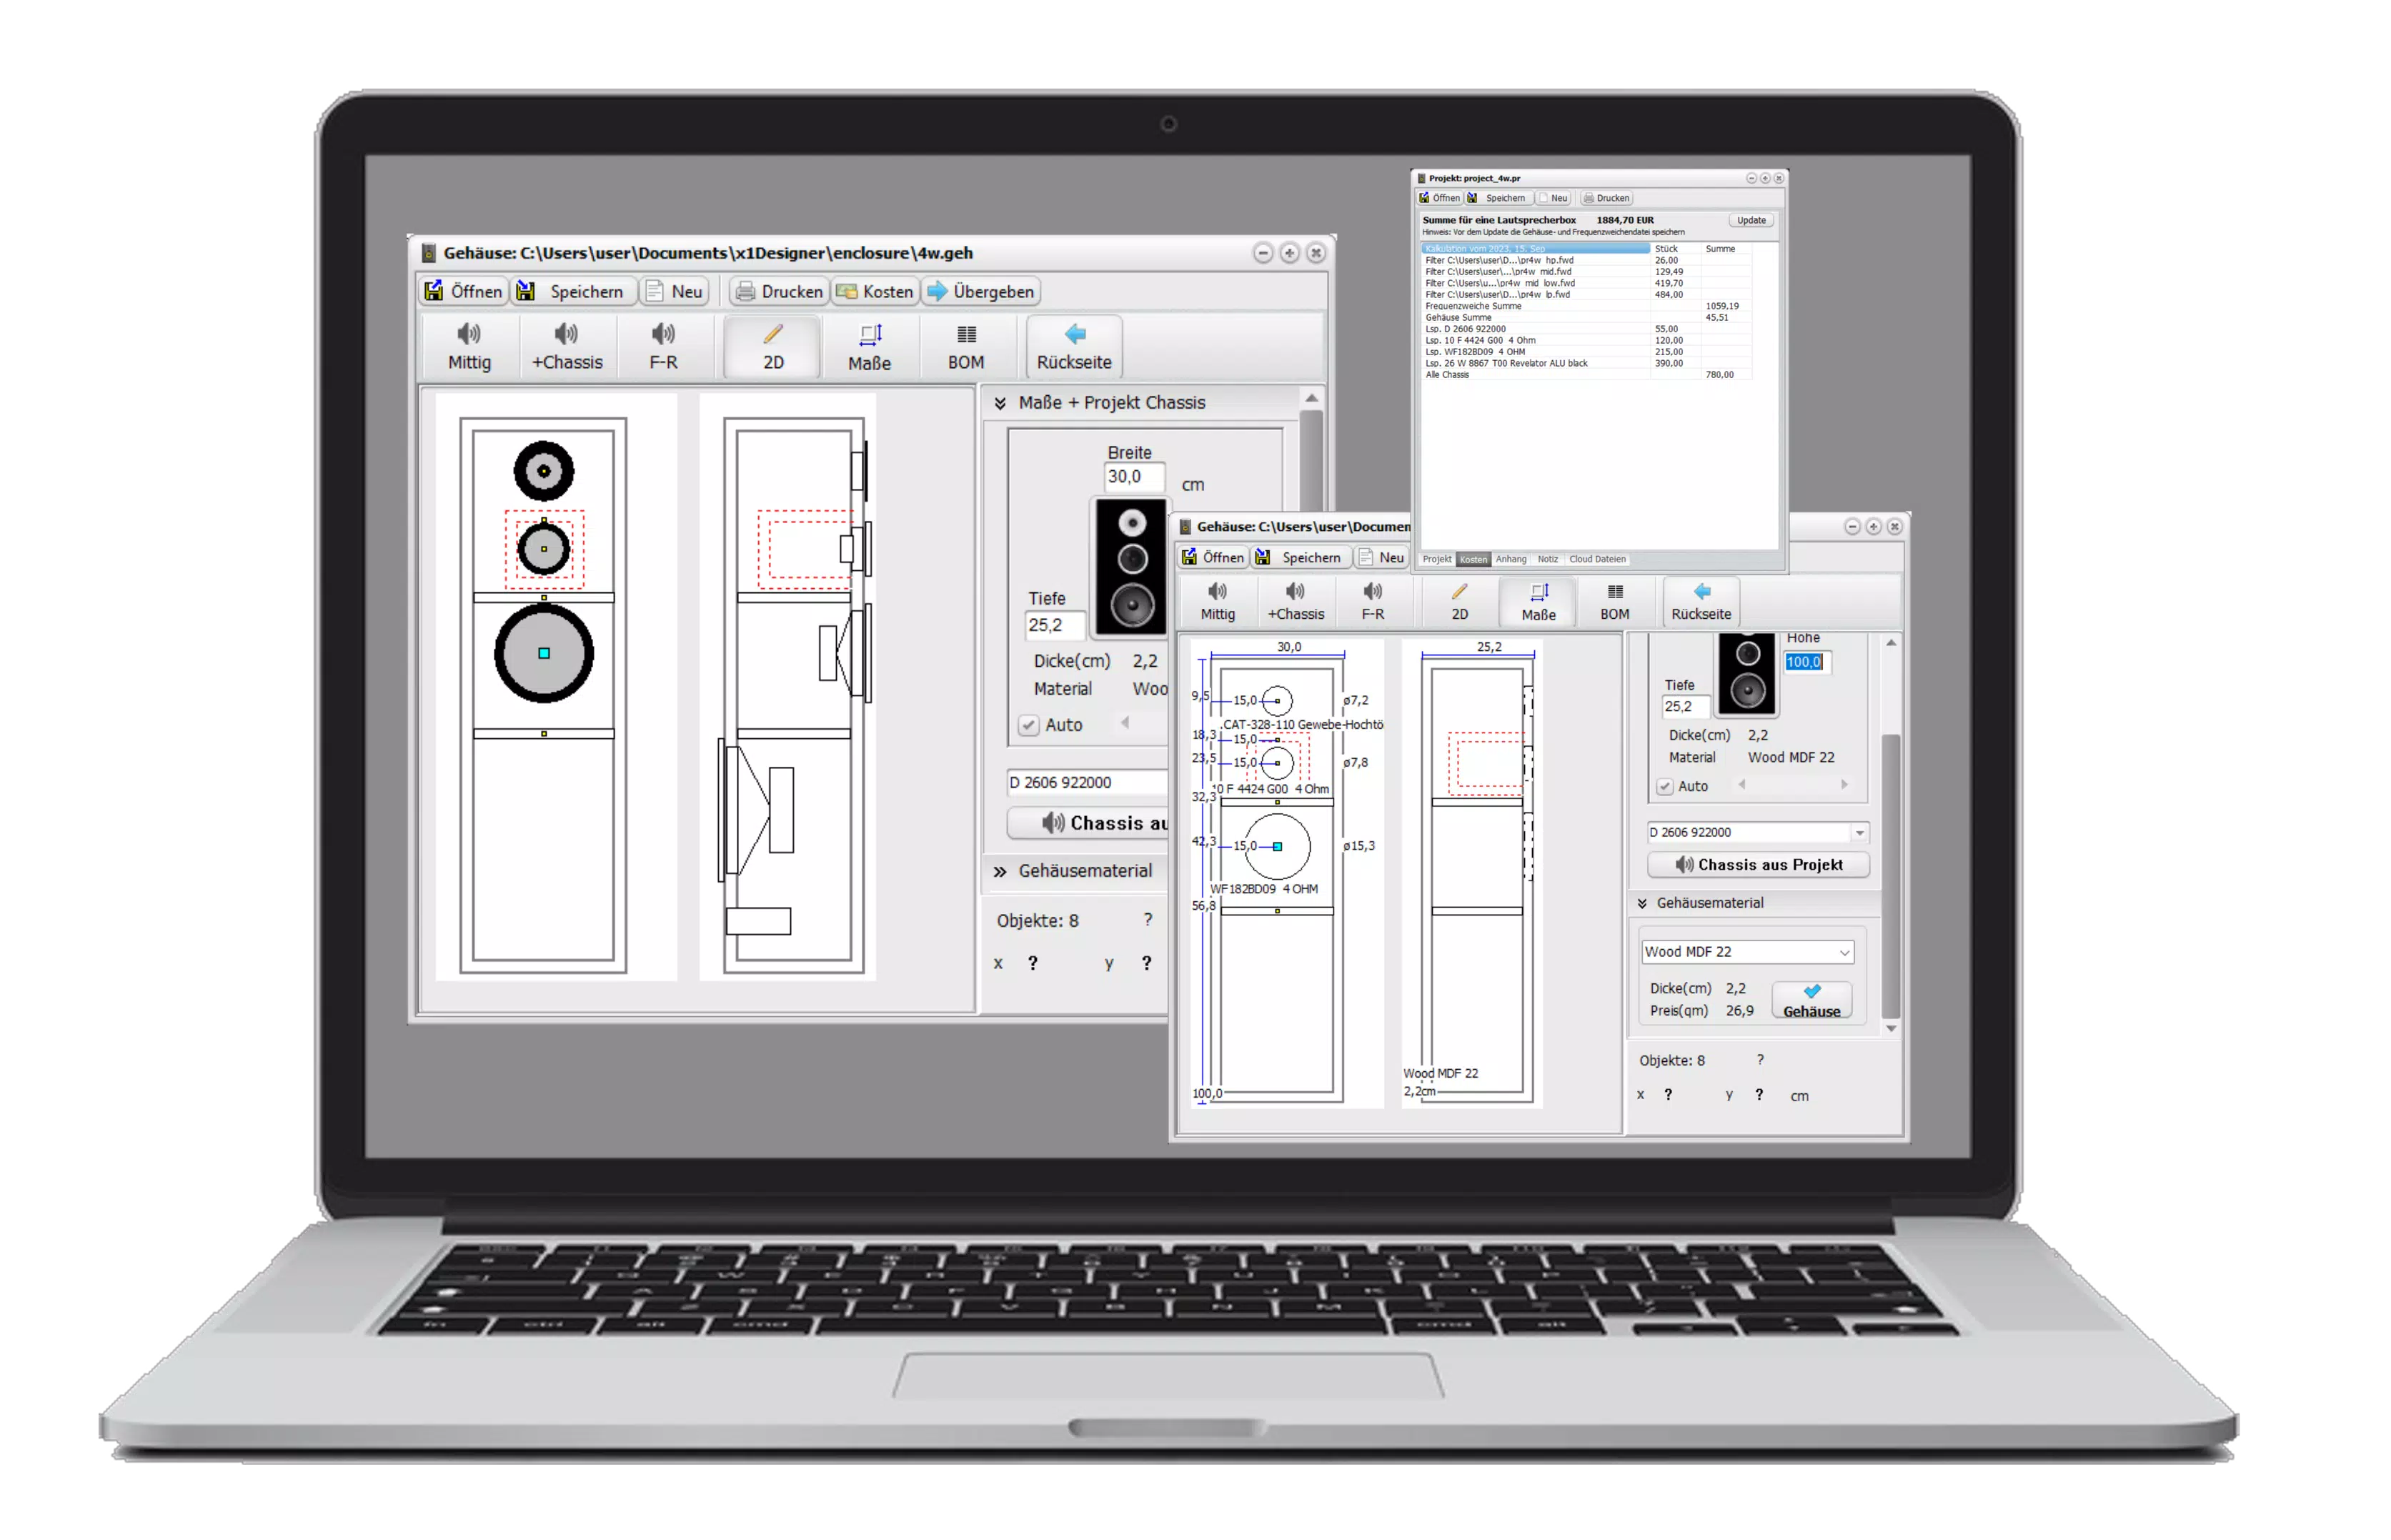Click Mittig in the front Gehäuse window
The height and width of the screenshot is (1540, 2391).
click(x=1217, y=601)
